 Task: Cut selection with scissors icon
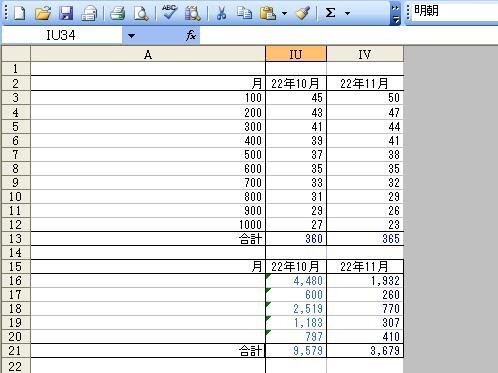pos(221,13)
